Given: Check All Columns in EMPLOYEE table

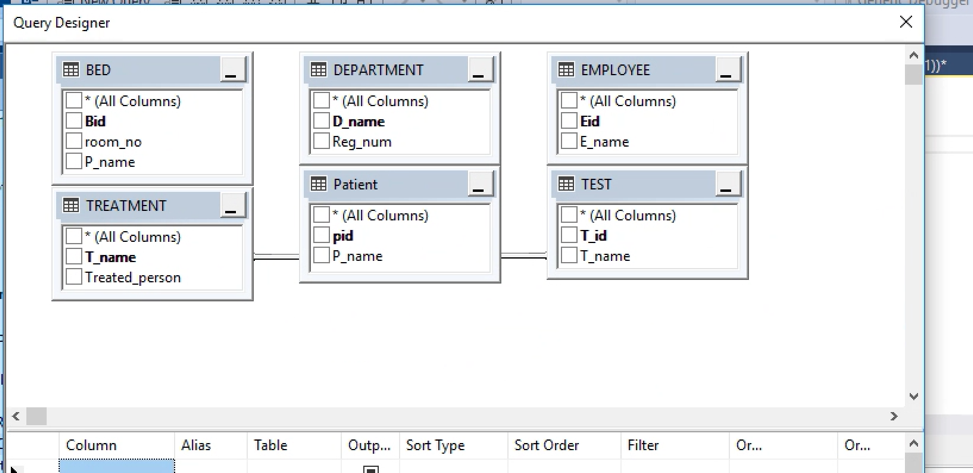Looking at the screenshot, I should [x=569, y=101].
